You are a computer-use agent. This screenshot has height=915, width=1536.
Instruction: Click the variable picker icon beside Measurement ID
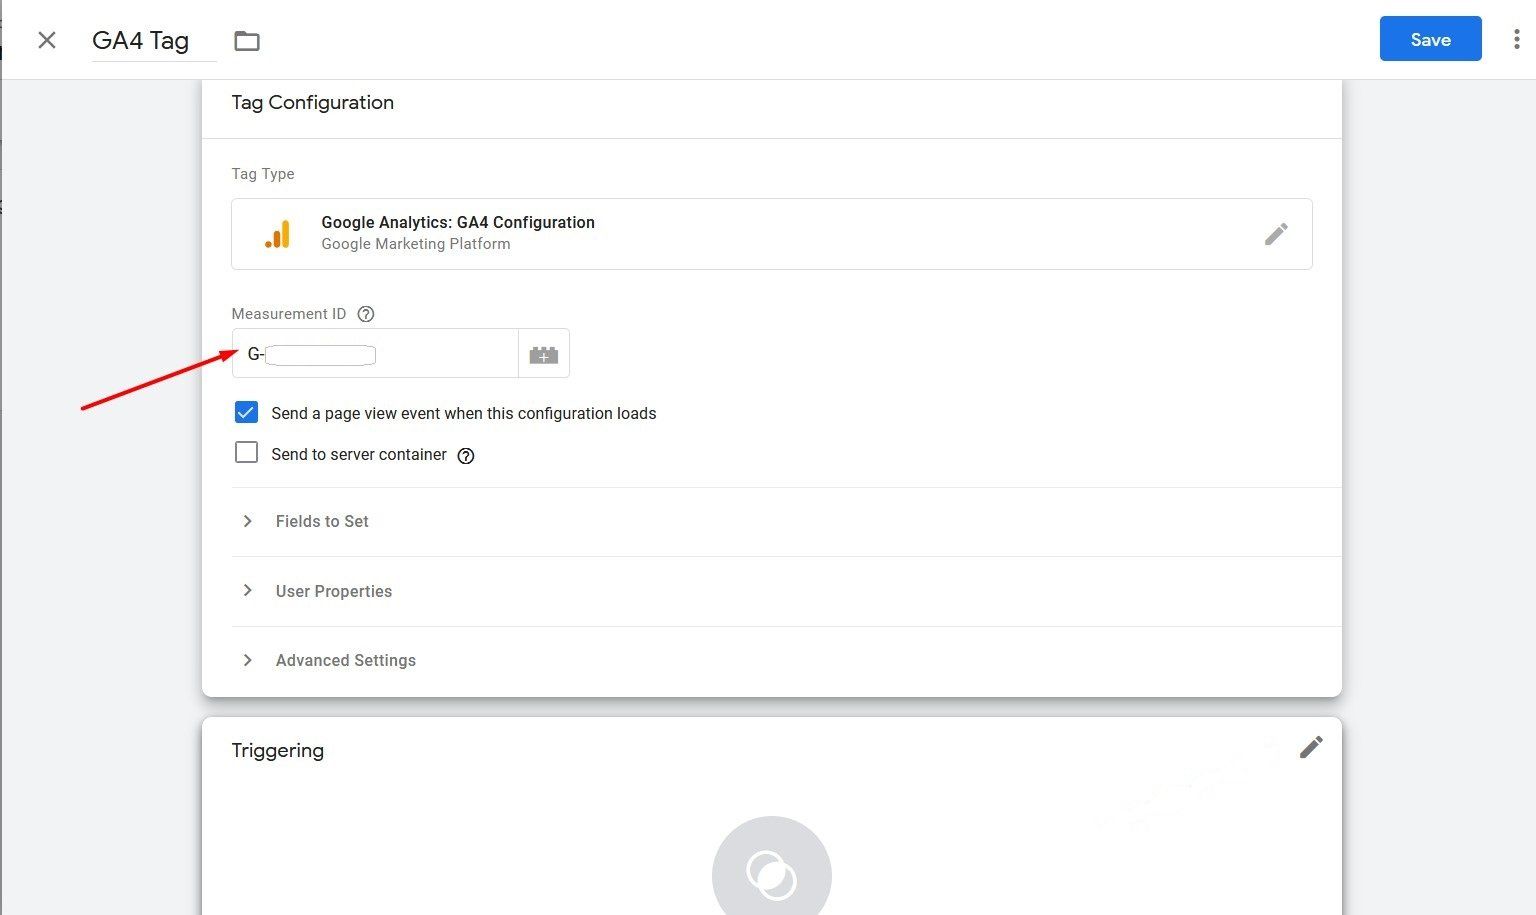544,354
